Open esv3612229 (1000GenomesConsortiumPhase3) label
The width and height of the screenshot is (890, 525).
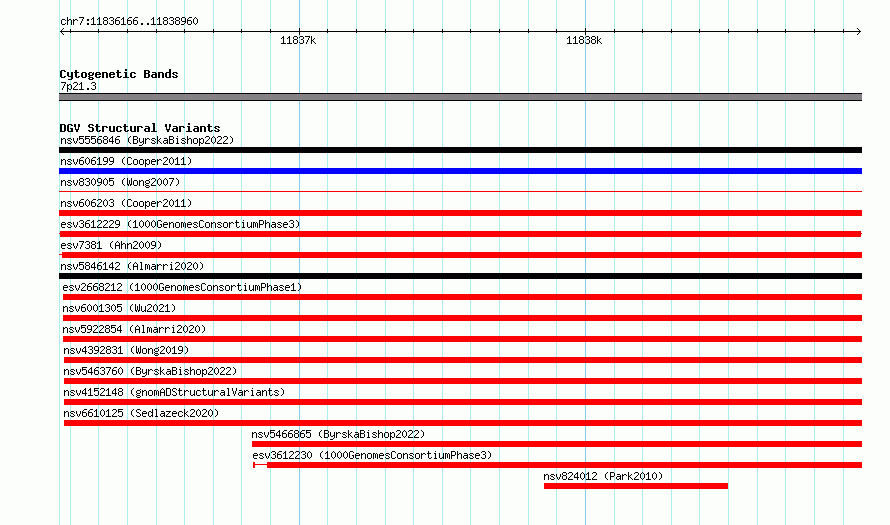(180, 224)
